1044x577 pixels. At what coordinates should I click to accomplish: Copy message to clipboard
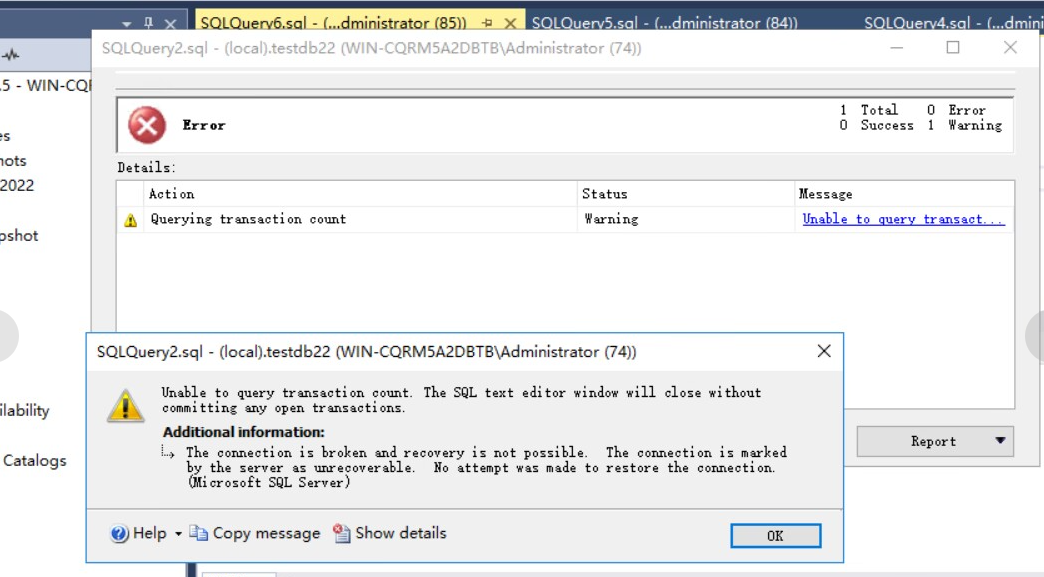(x=255, y=534)
